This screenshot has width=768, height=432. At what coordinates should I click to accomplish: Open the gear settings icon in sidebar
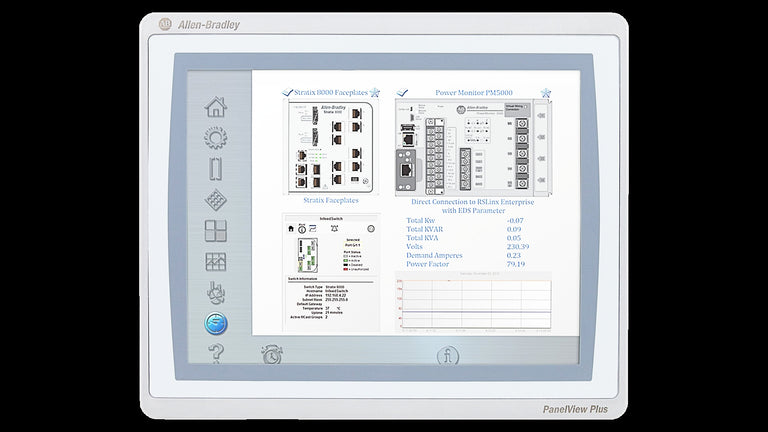[x=216, y=138]
